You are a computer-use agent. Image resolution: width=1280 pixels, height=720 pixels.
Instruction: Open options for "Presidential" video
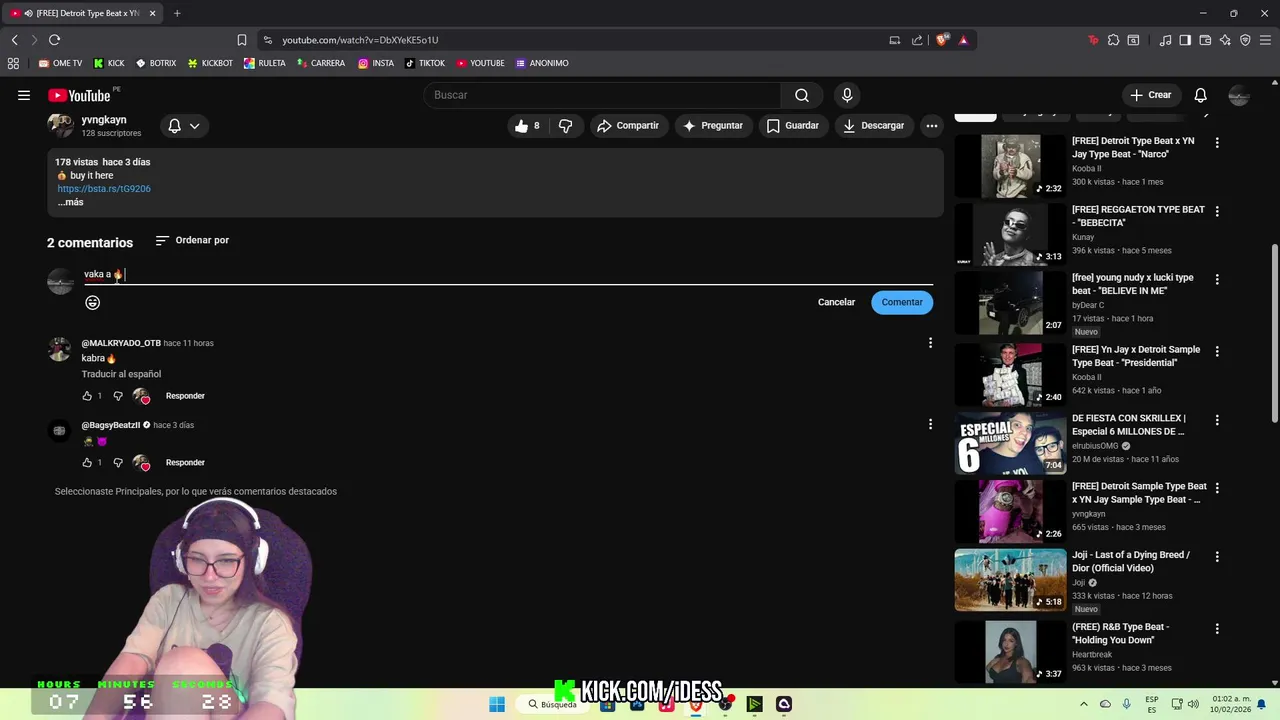[x=1217, y=352]
